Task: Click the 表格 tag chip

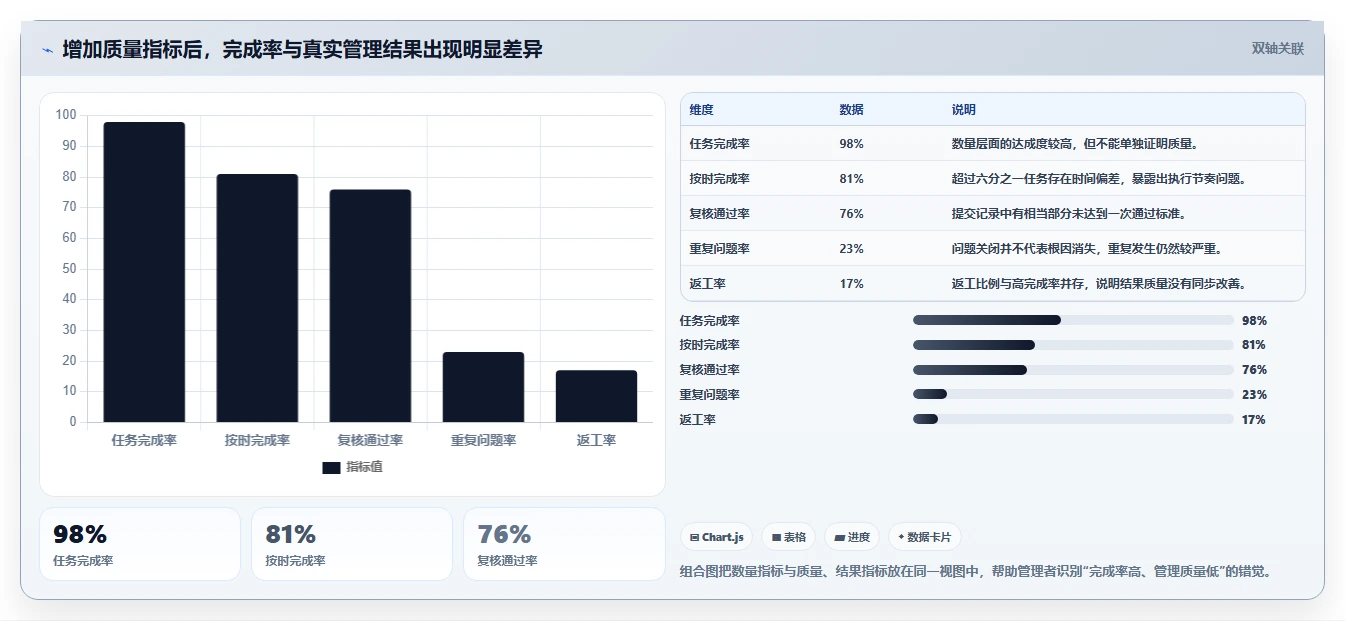Action: tap(789, 537)
